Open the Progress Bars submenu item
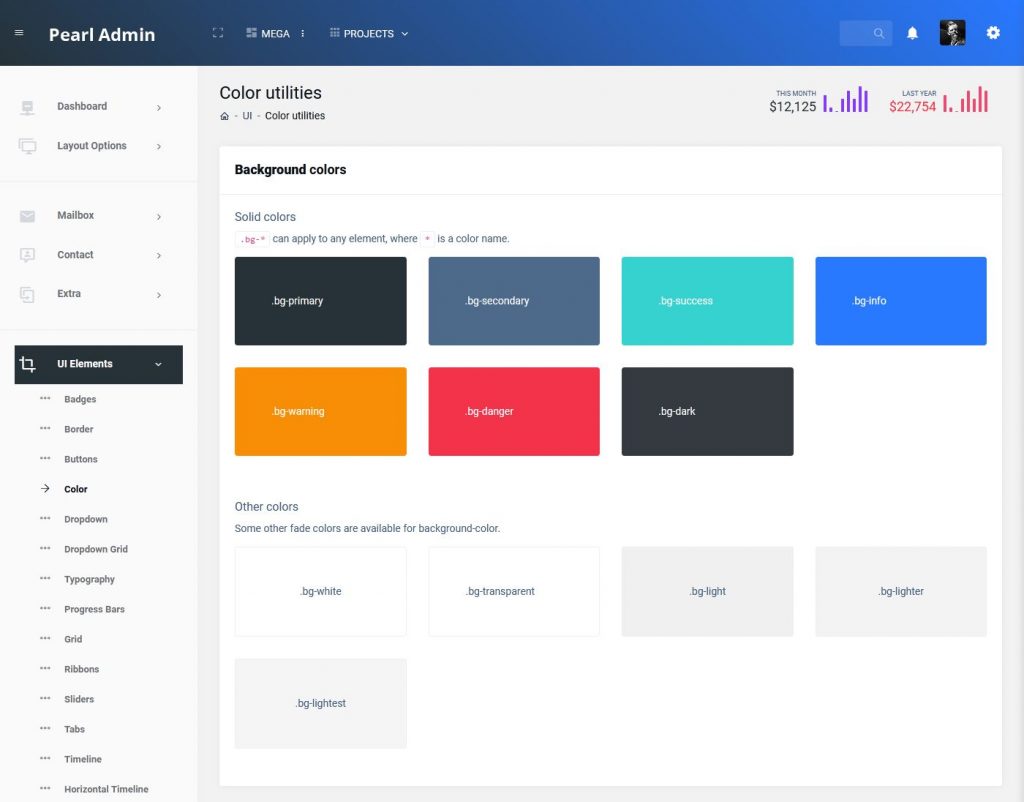The height and width of the screenshot is (802, 1024). [x=95, y=609]
